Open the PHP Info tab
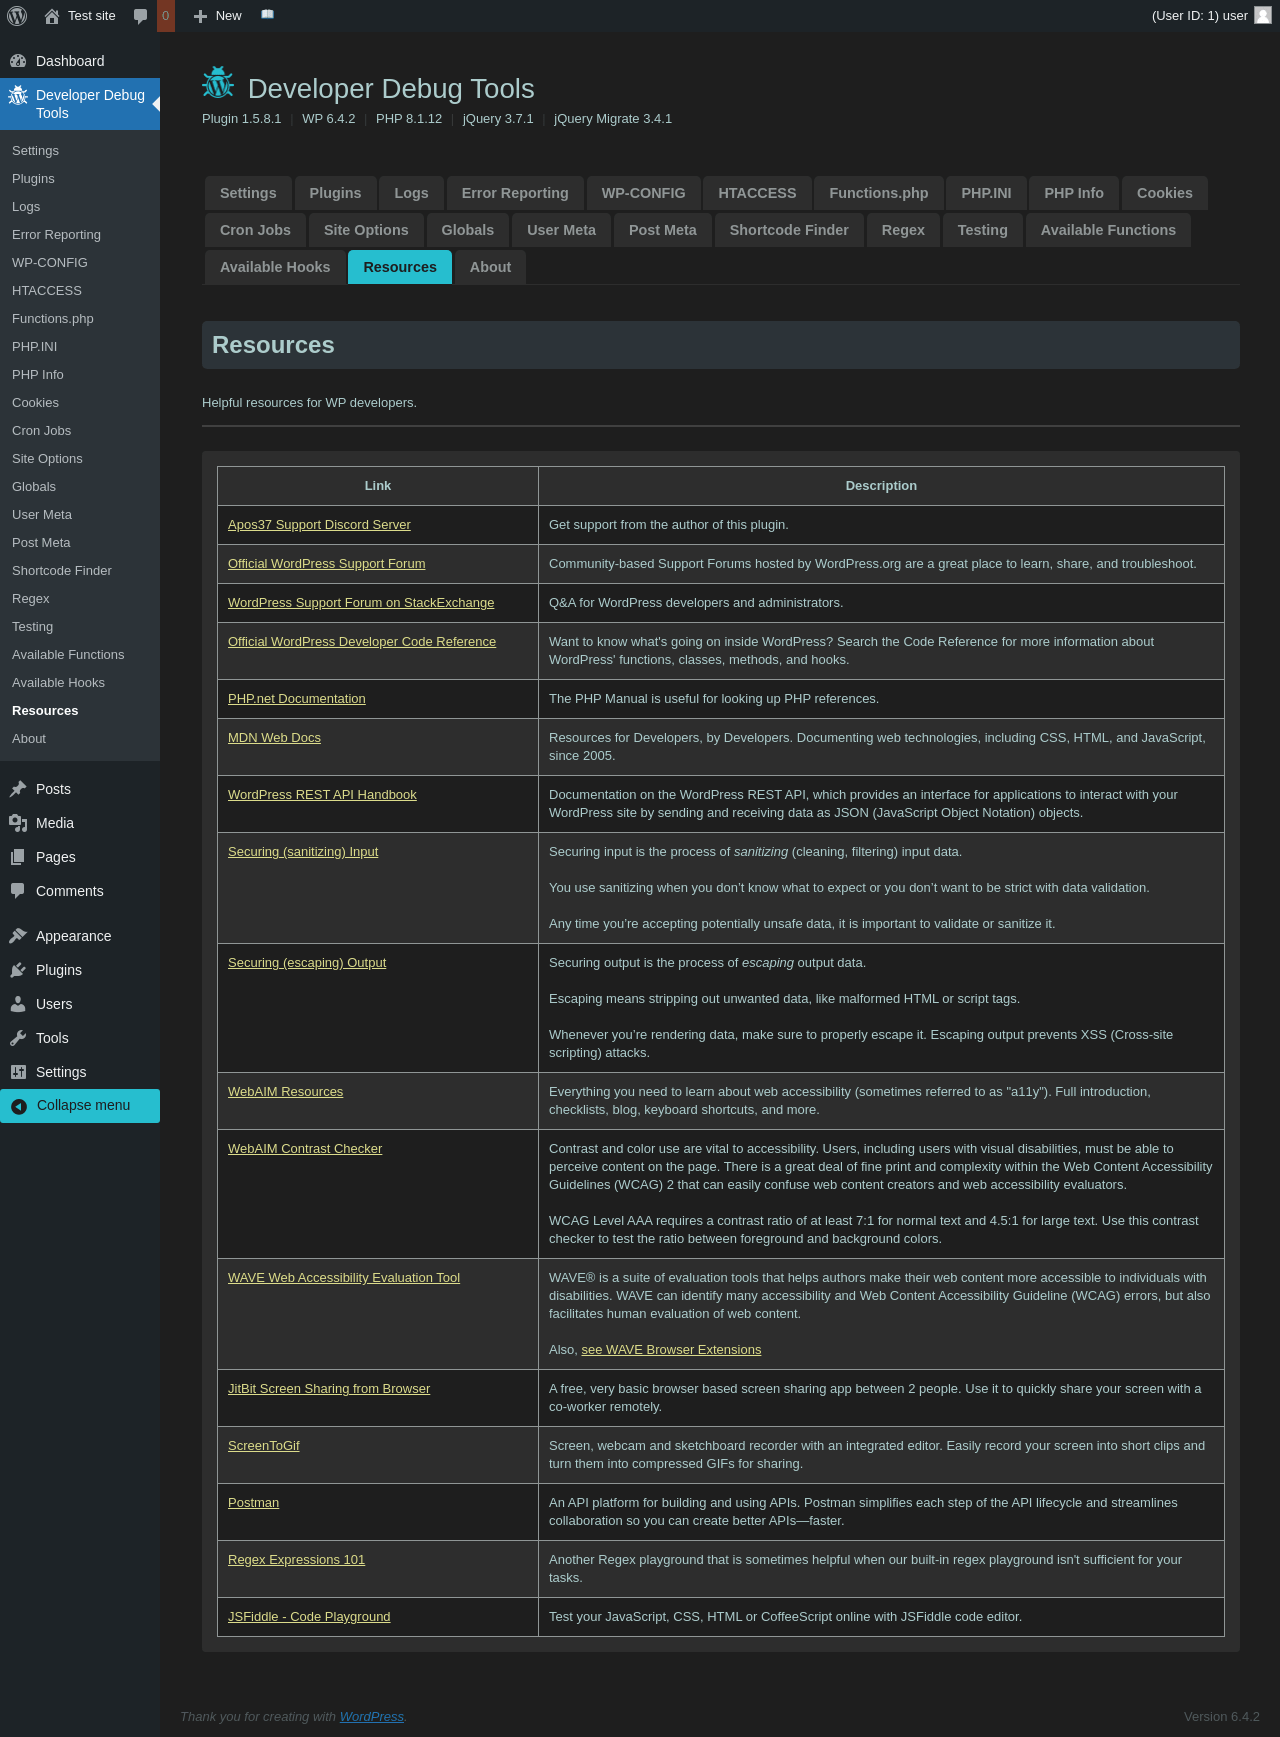 click(x=1074, y=193)
